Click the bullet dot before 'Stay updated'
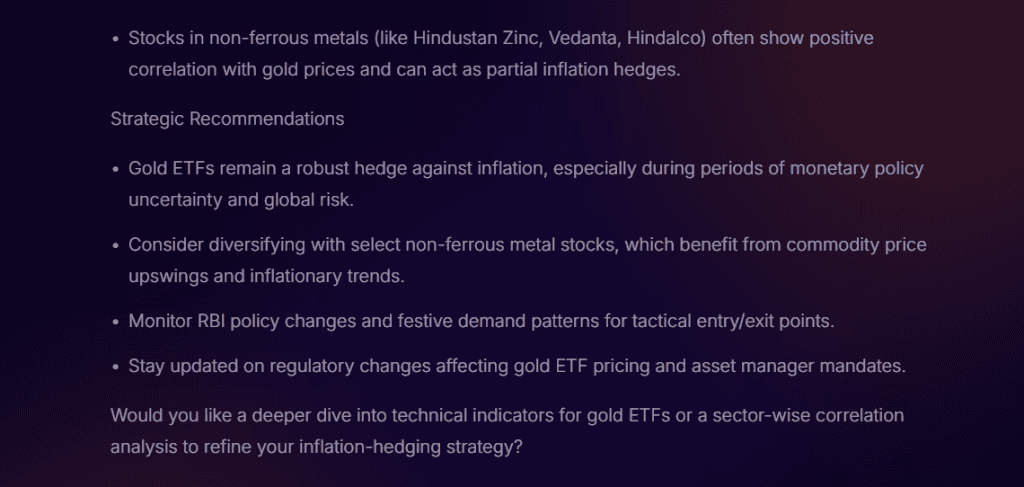The height and width of the screenshot is (487, 1024). pyautogui.click(x=115, y=367)
